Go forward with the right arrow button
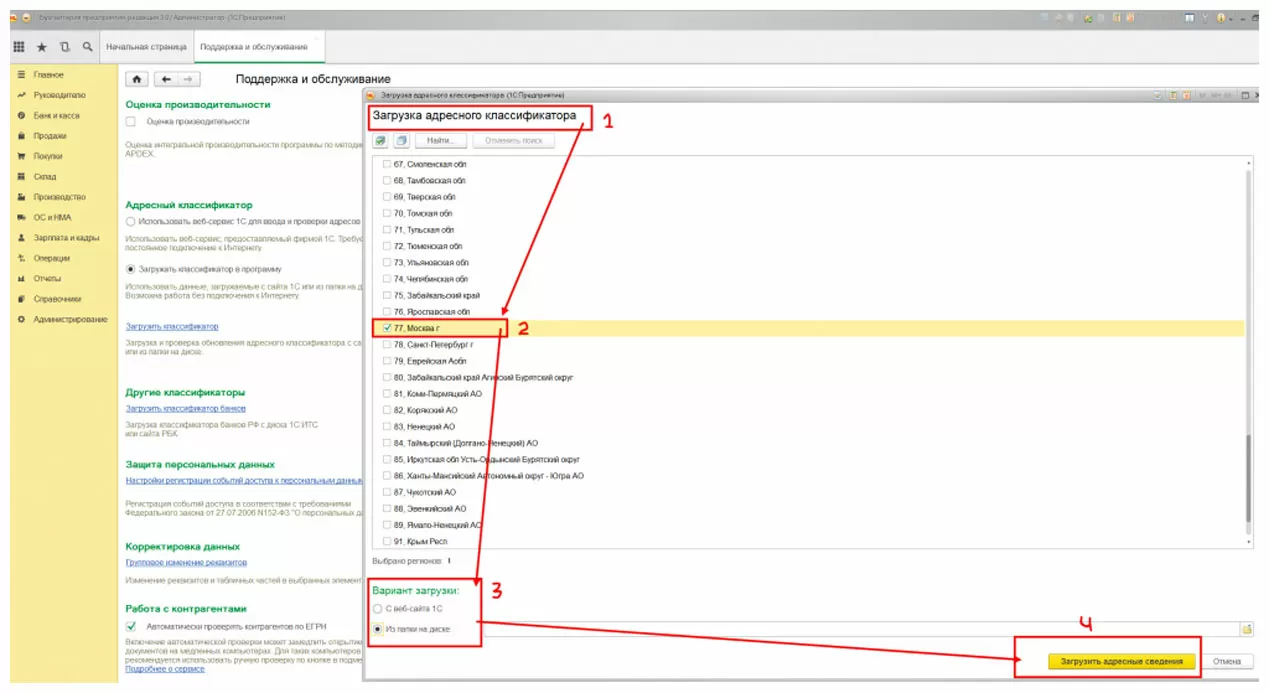 (x=187, y=79)
